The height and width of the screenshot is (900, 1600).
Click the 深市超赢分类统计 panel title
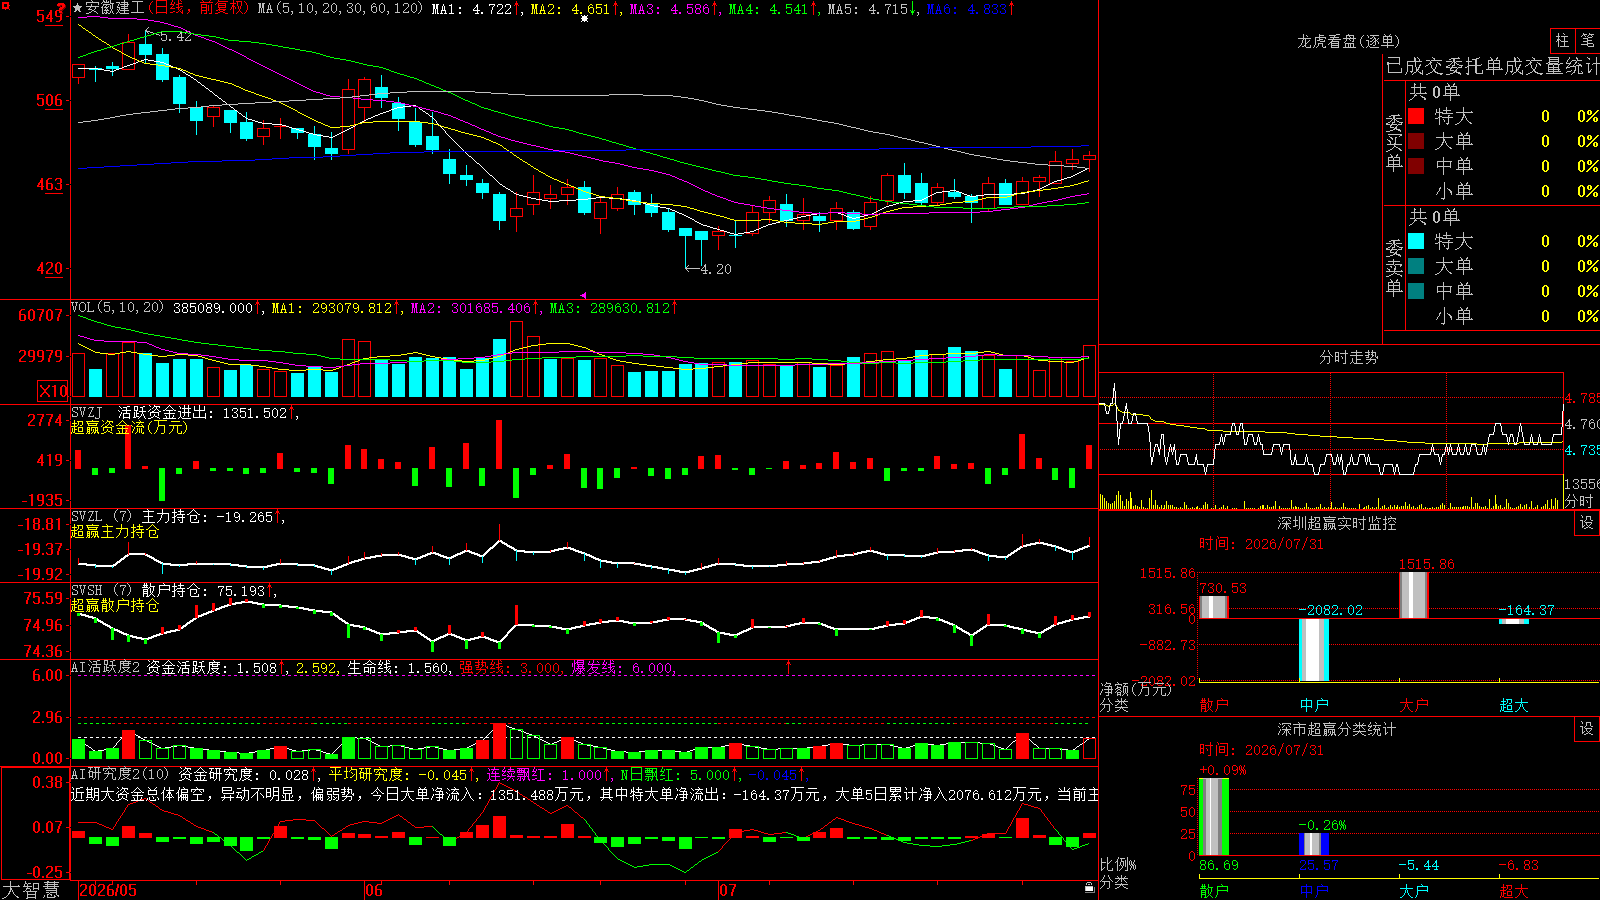1336,729
